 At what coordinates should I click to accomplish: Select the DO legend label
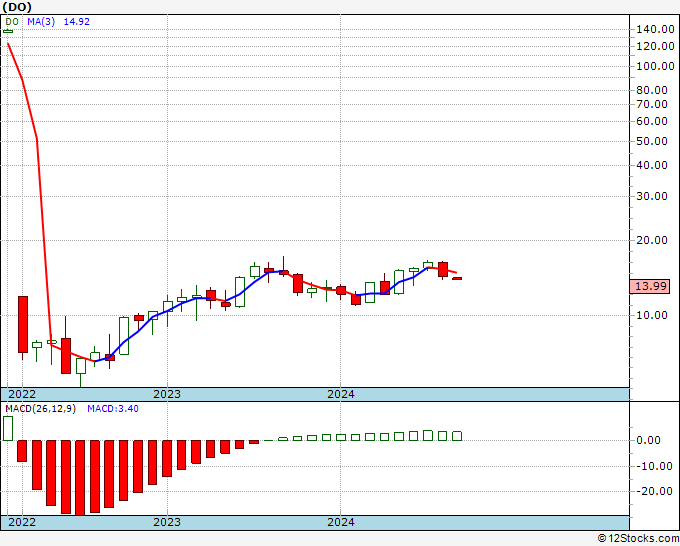tap(12, 22)
